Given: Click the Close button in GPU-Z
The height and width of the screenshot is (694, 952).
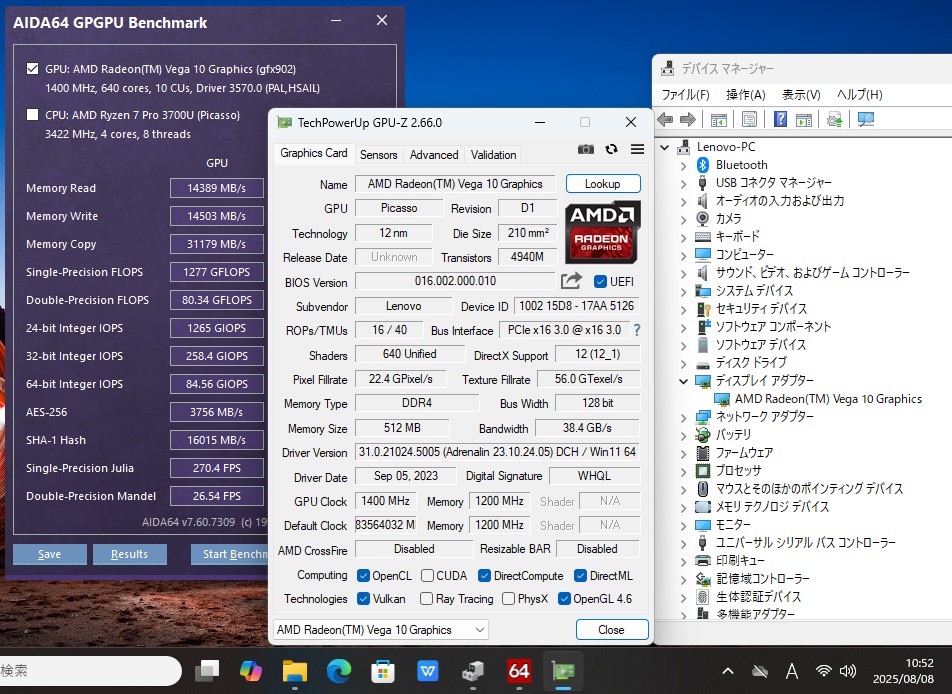Looking at the screenshot, I should pos(611,630).
